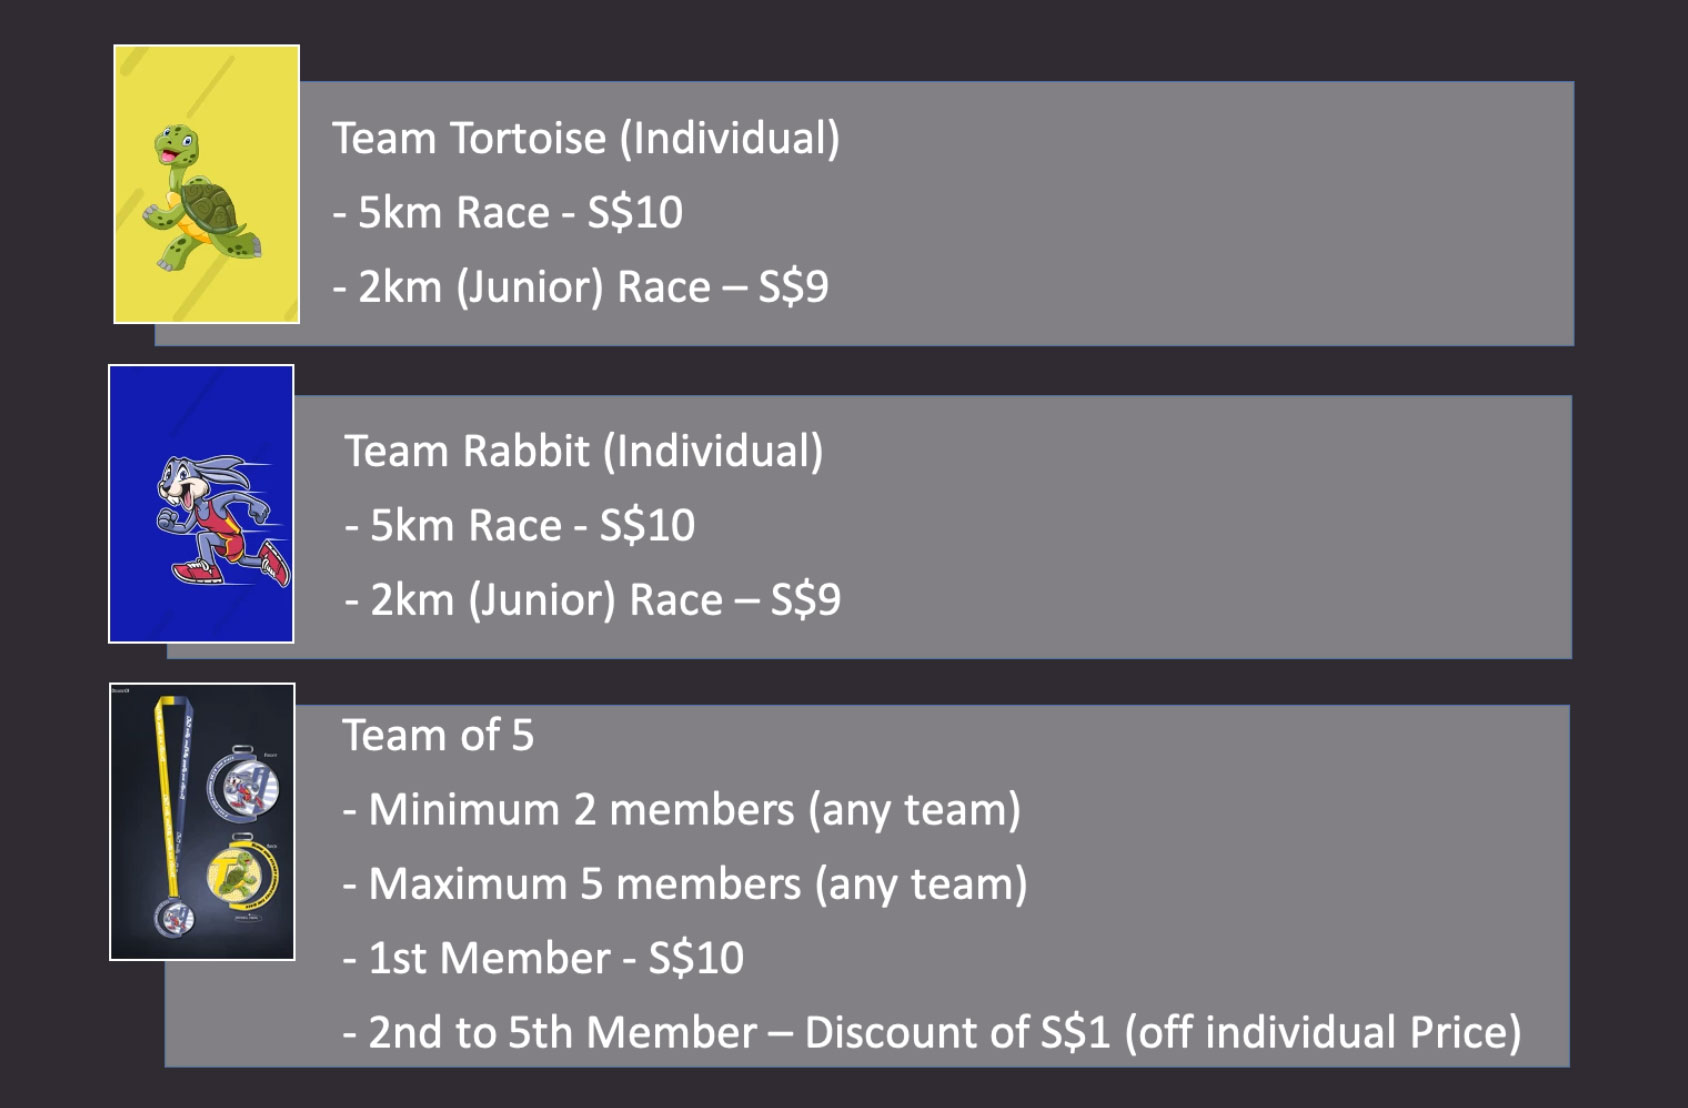Select Team Rabbit 5km Race S$10 line
Image resolution: width=1688 pixels, height=1108 pixels.
pyautogui.click(x=520, y=525)
